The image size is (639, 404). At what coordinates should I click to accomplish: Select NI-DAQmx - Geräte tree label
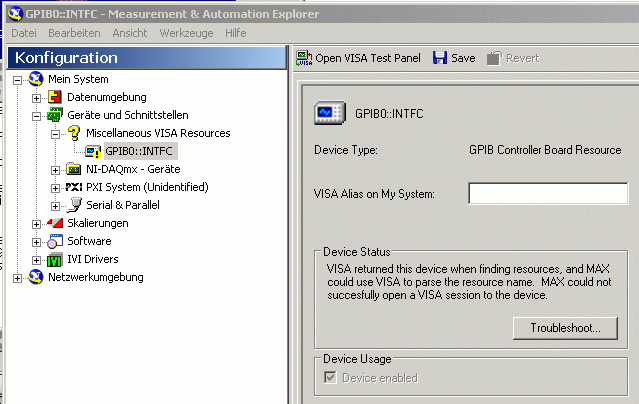133,169
